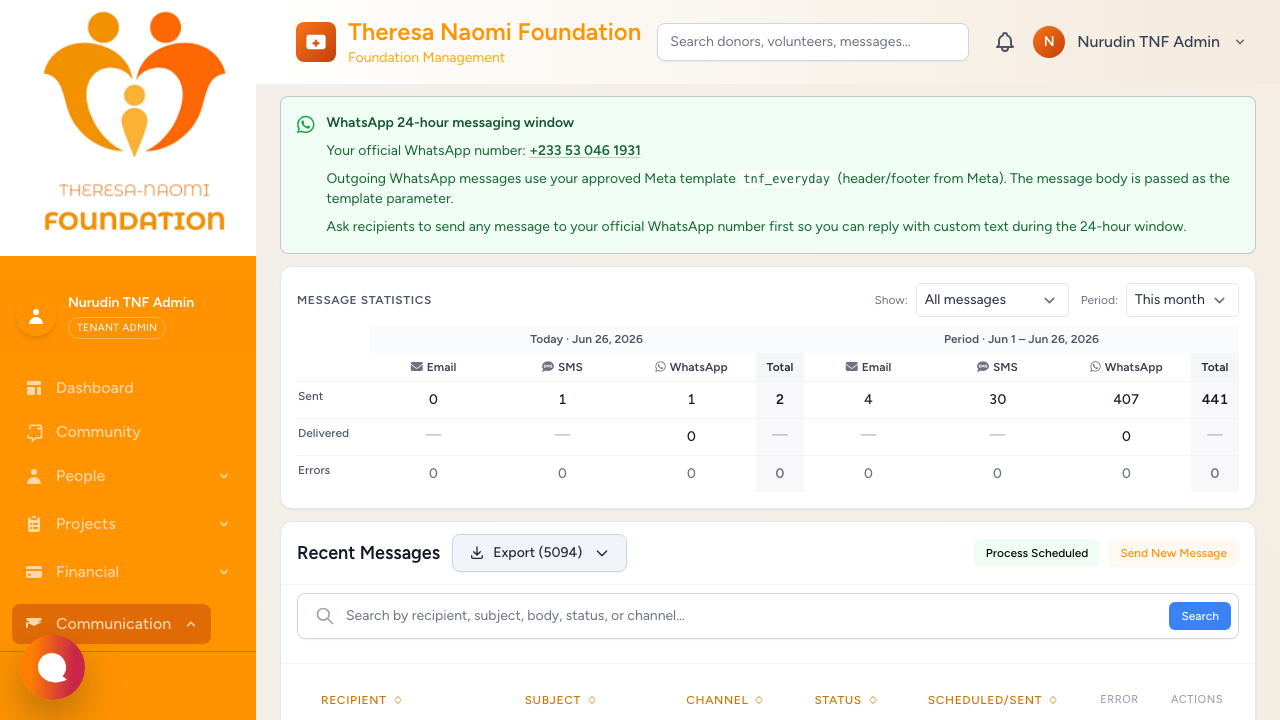Click the People person icon in sidebar
The width and height of the screenshot is (1280, 720).
35,476
